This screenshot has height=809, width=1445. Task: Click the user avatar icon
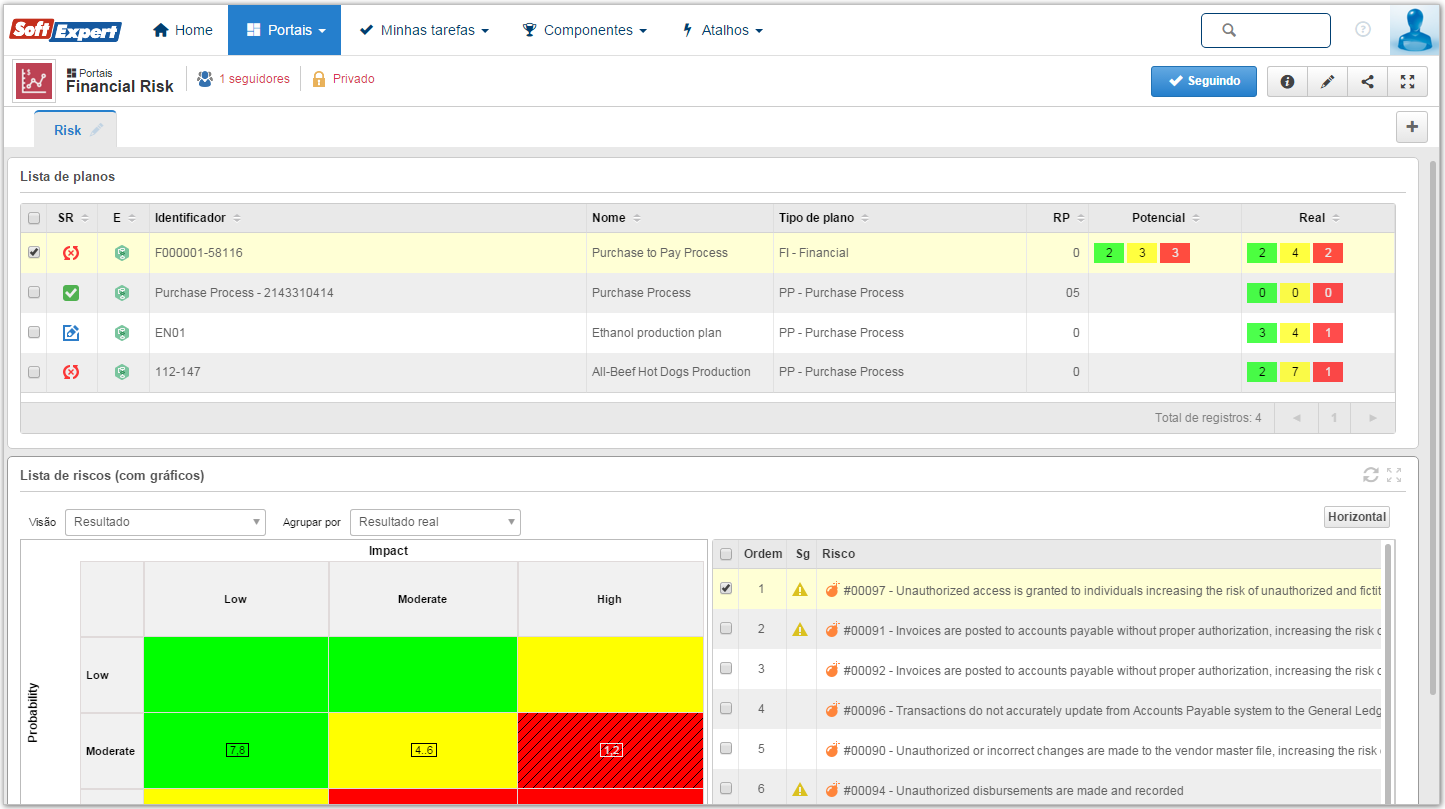point(1415,30)
